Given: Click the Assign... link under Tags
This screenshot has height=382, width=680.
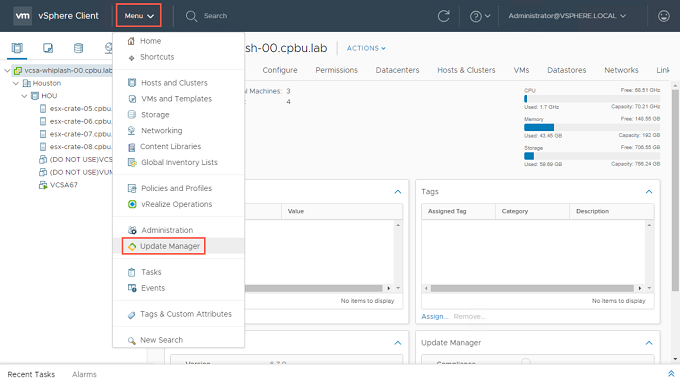Looking at the screenshot, I should point(435,317).
